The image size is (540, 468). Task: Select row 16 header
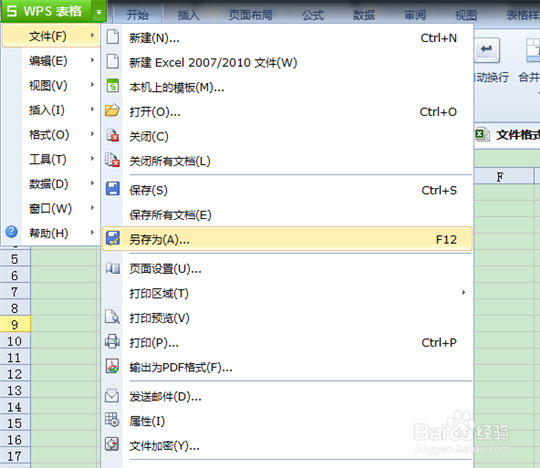(15, 440)
